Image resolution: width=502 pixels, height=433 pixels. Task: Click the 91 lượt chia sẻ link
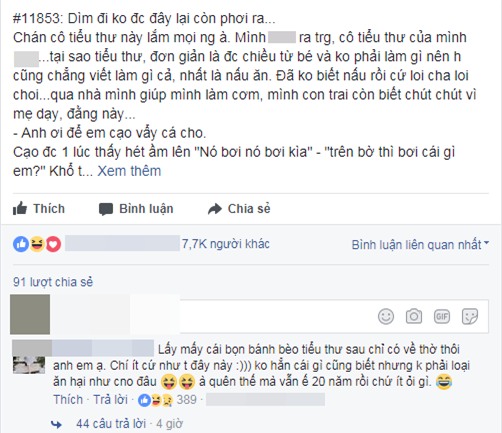click(53, 282)
